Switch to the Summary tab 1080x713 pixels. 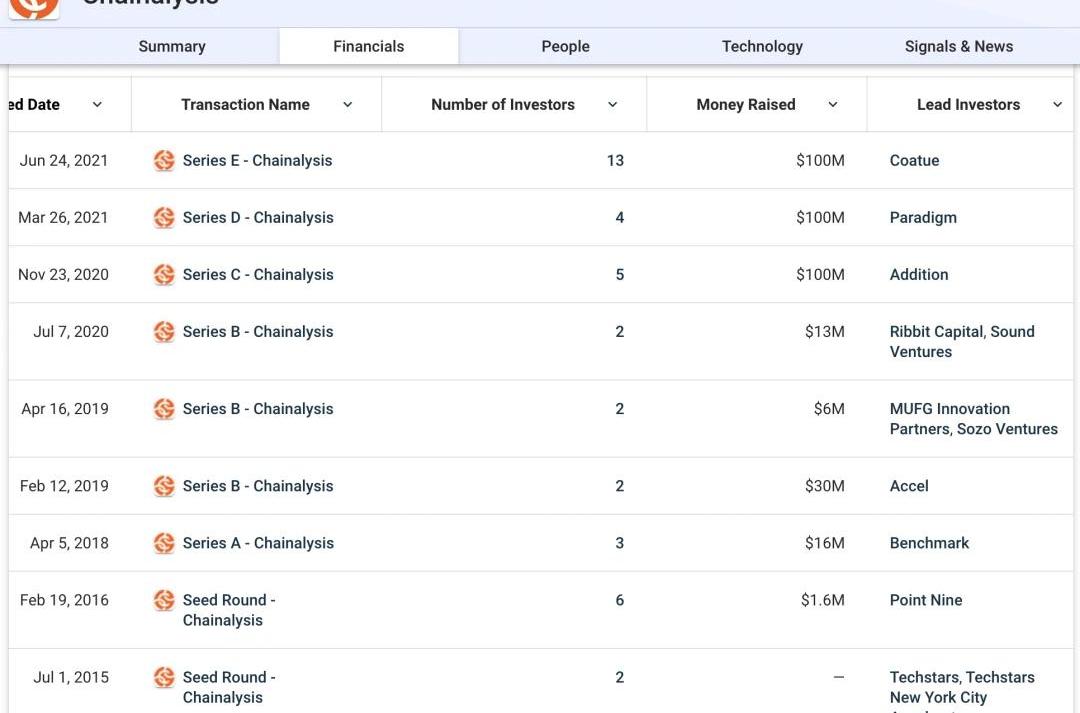(172, 46)
